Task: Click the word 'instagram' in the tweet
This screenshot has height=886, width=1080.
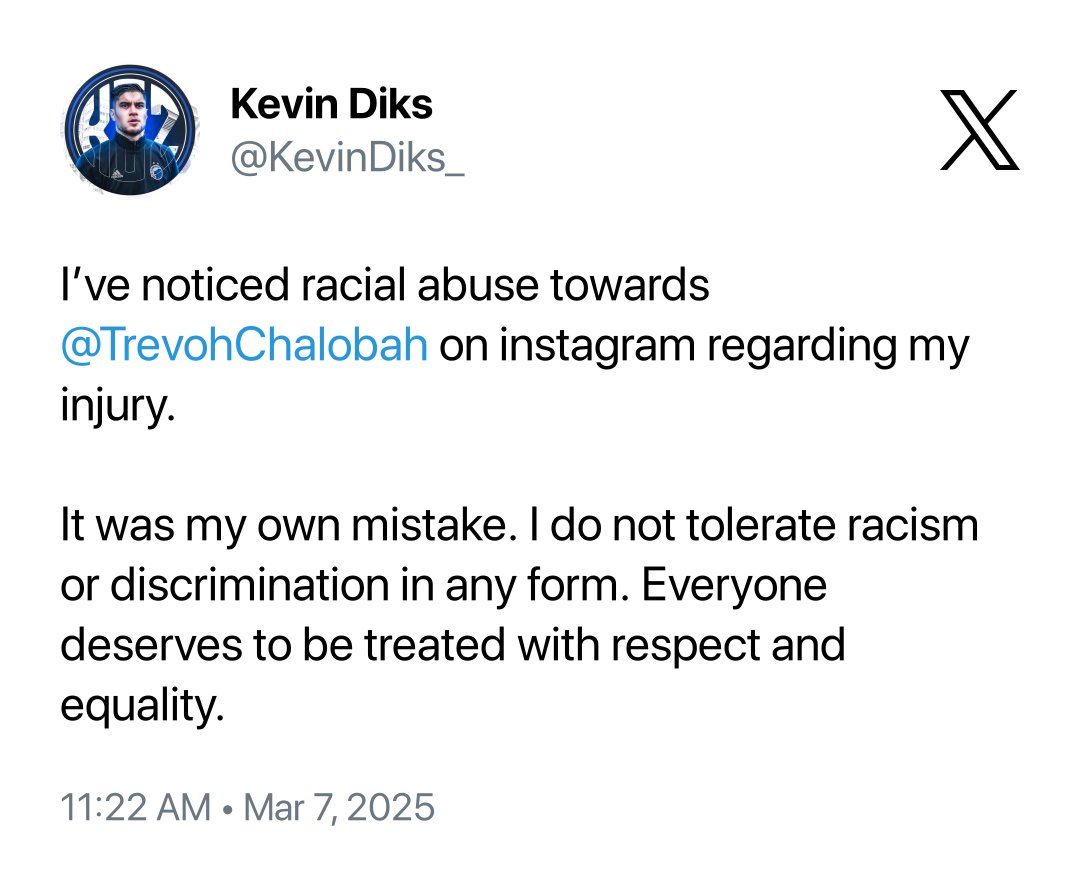Action: click(x=597, y=346)
